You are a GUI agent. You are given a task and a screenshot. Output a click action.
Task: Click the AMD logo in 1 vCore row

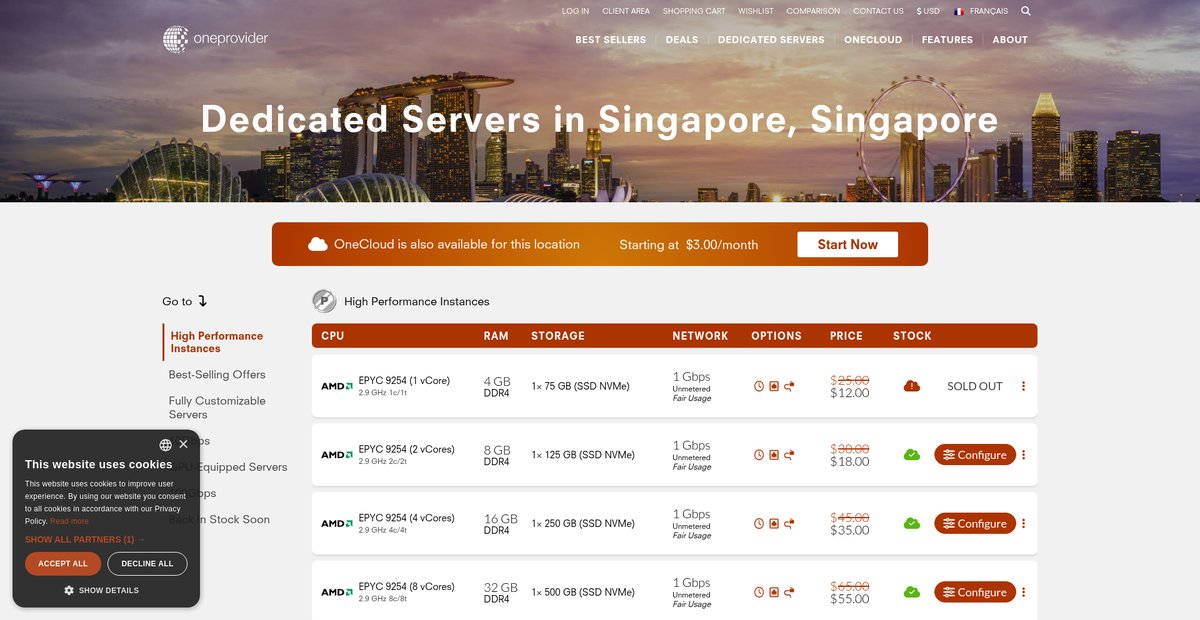click(337, 386)
